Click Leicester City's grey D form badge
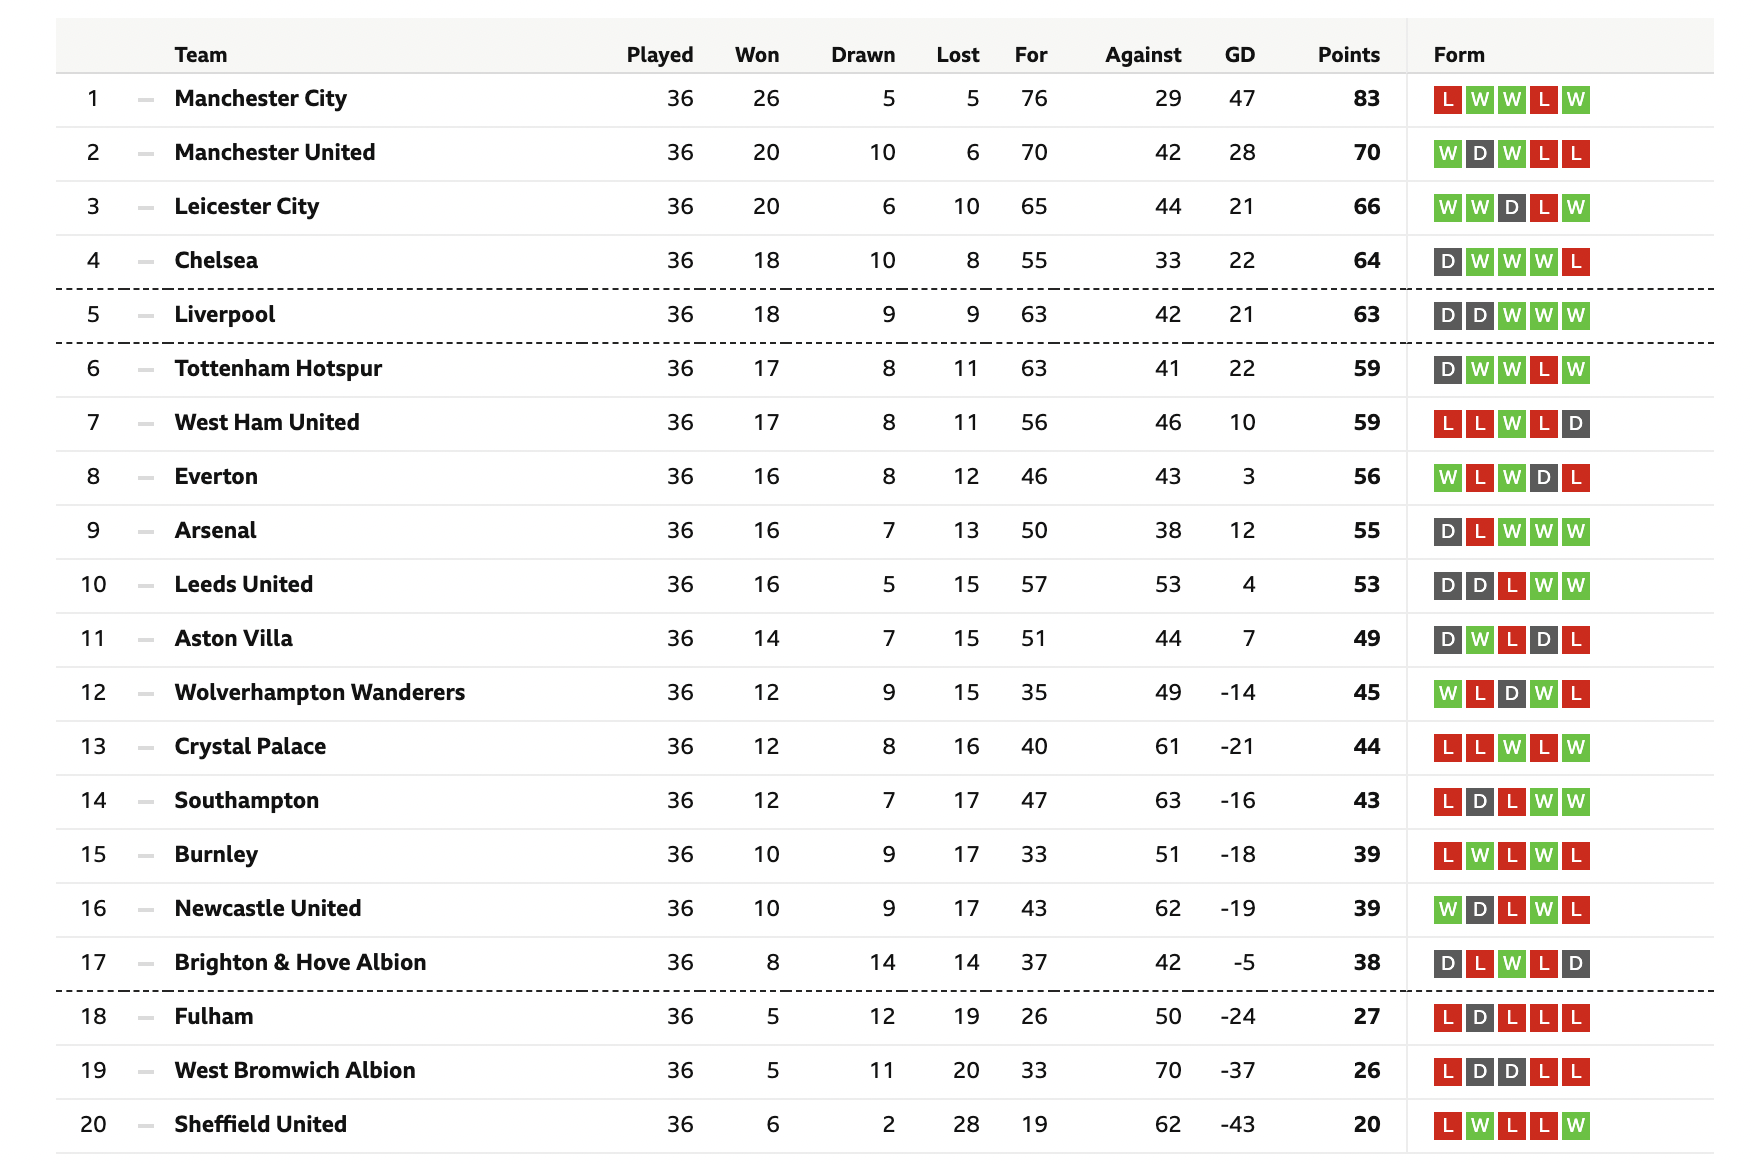This screenshot has width=1754, height=1164. [1511, 208]
